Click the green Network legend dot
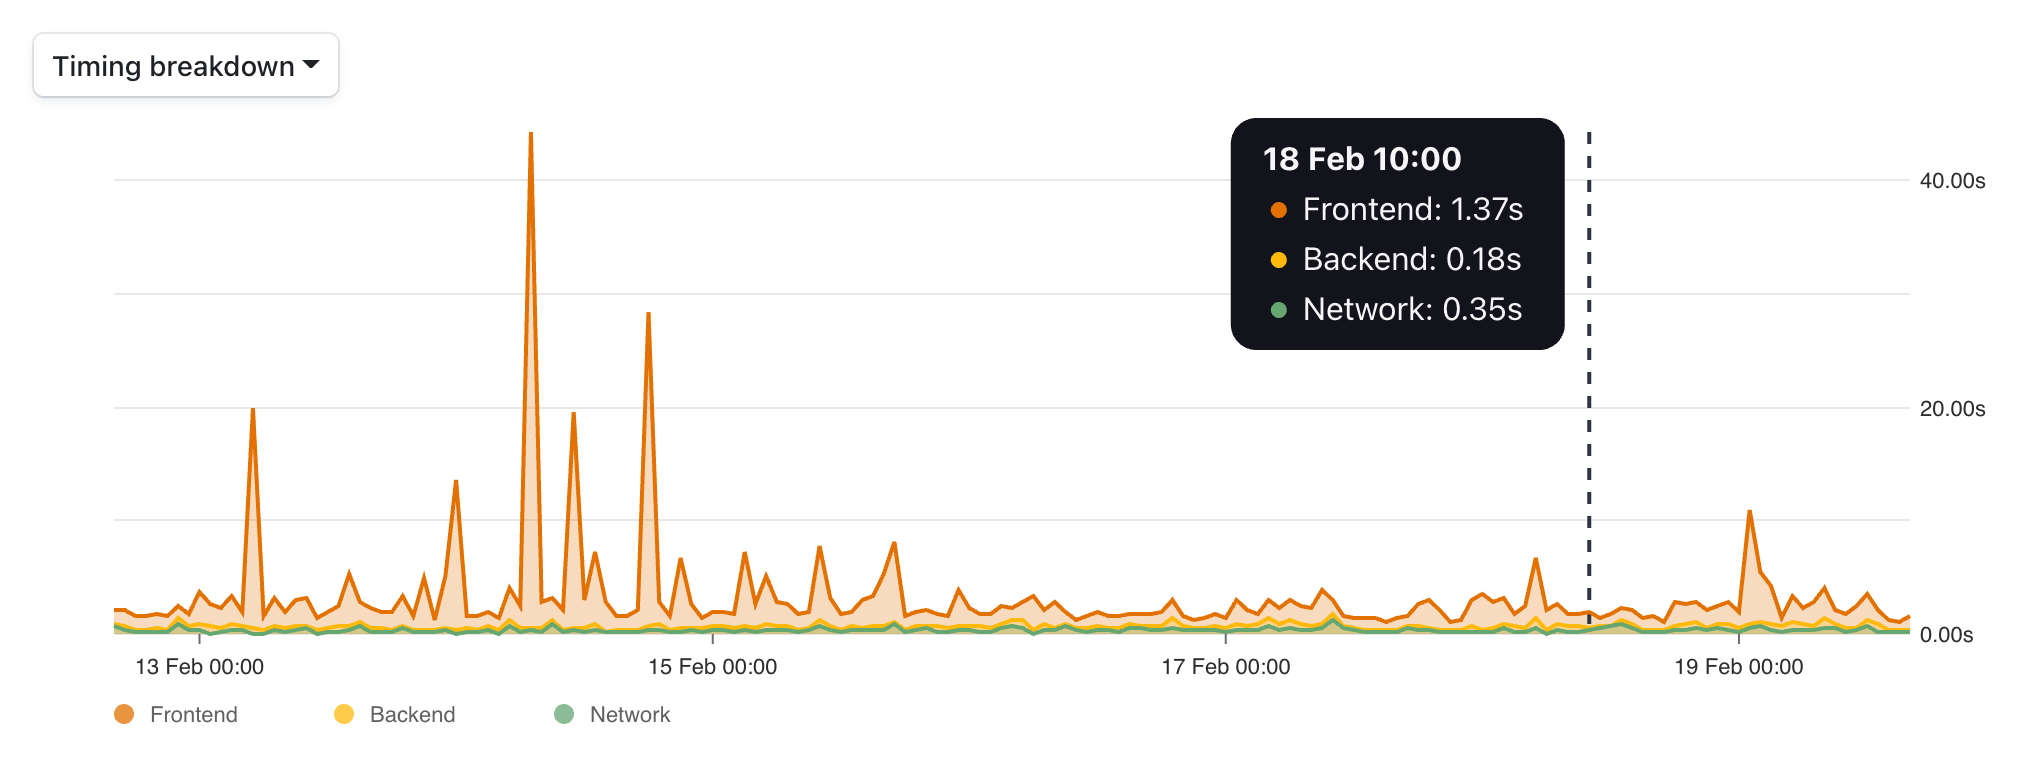 564,714
